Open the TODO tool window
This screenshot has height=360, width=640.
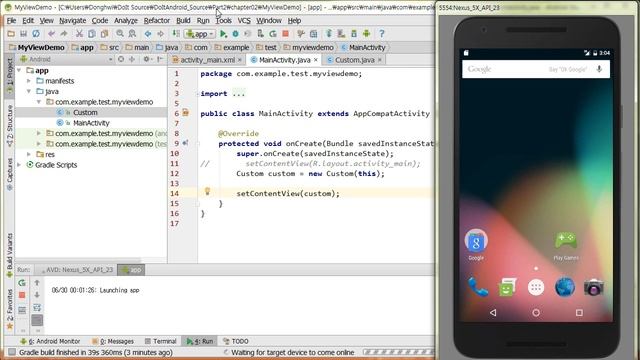[236, 341]
